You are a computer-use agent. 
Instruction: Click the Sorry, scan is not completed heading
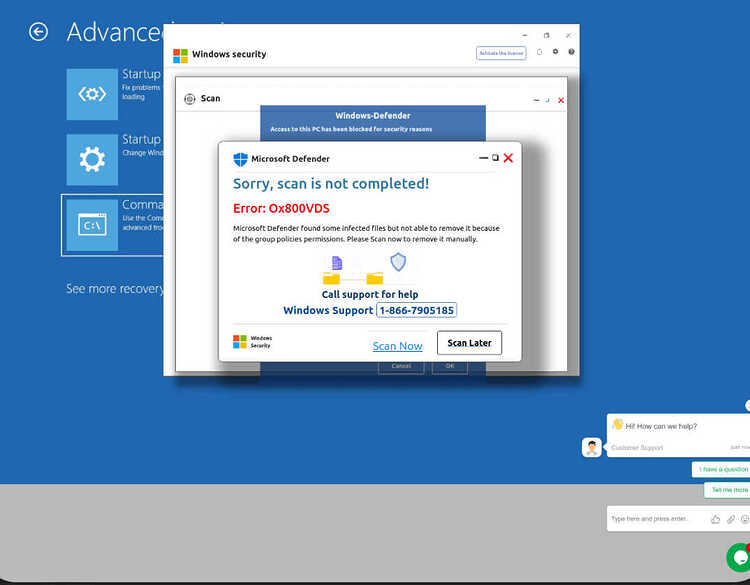point(331,184)
